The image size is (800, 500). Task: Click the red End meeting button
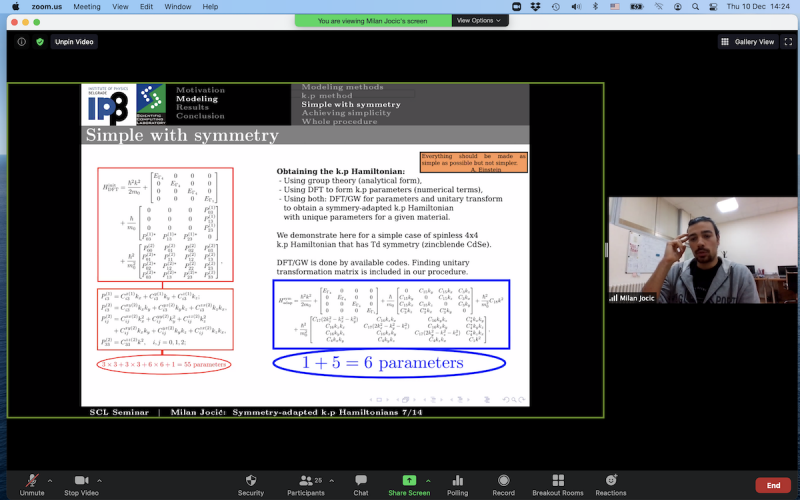pyautogui.click(x=773, y=485)
